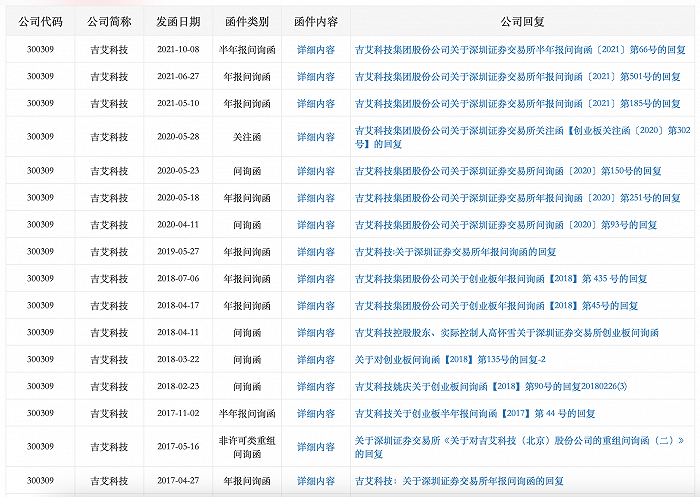The image size is (700, 497).
Task: Select 非许可类重组问询函 category cell
Action: (x=247, y=447)
